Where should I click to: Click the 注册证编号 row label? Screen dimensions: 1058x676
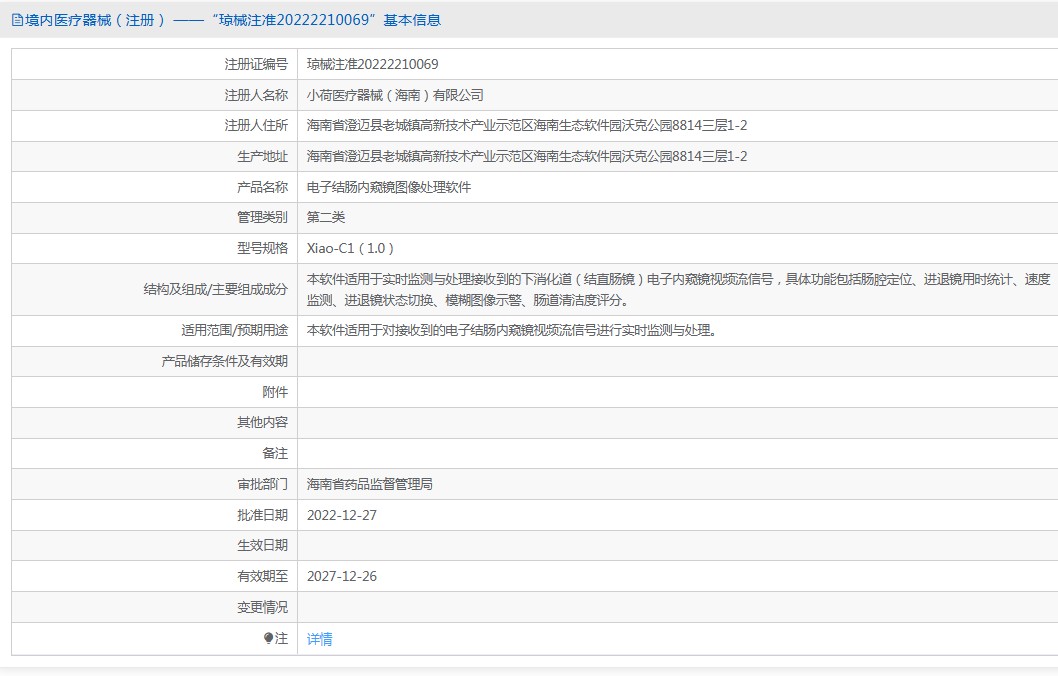coord(256,64)
